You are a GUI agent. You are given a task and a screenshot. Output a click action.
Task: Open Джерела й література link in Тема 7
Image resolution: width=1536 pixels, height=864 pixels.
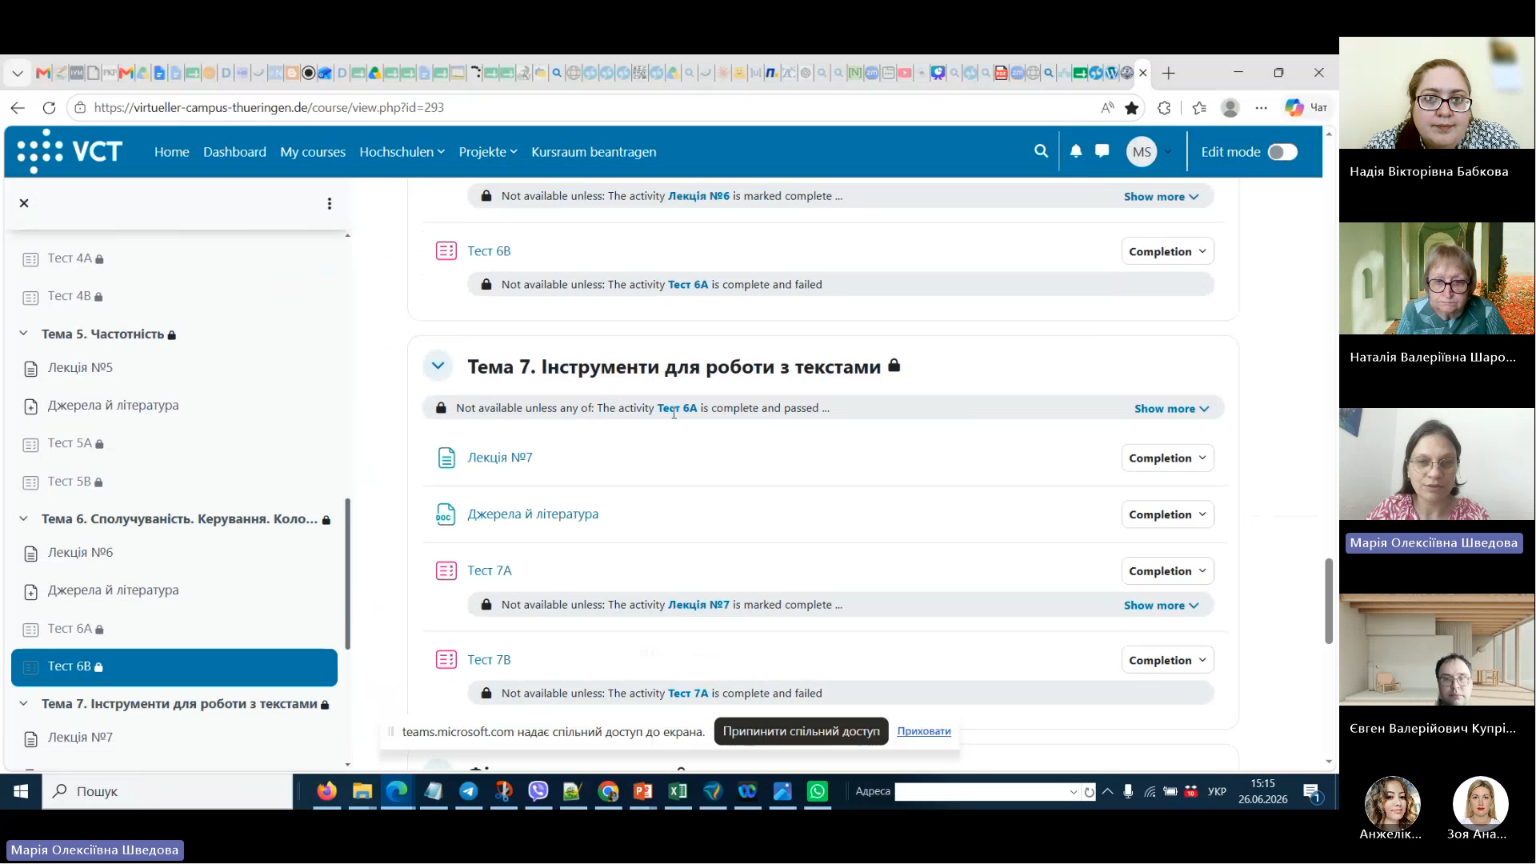click(533, 514)
